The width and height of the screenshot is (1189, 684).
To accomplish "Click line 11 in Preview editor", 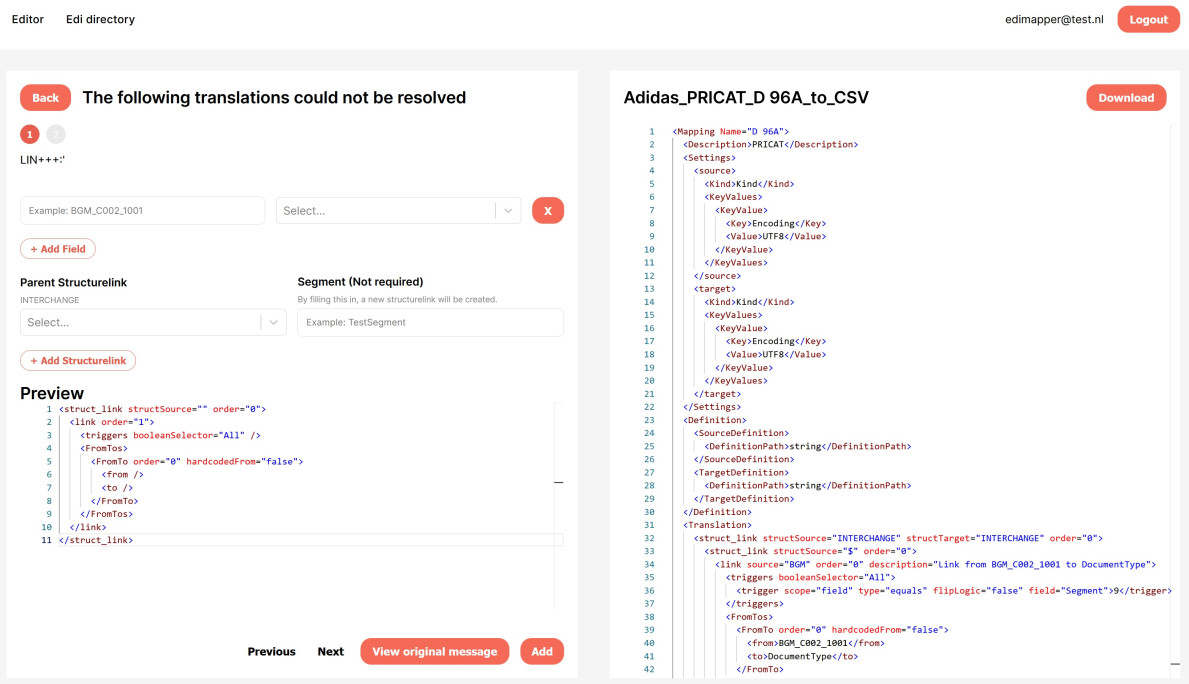I will [x=300, y=540].
